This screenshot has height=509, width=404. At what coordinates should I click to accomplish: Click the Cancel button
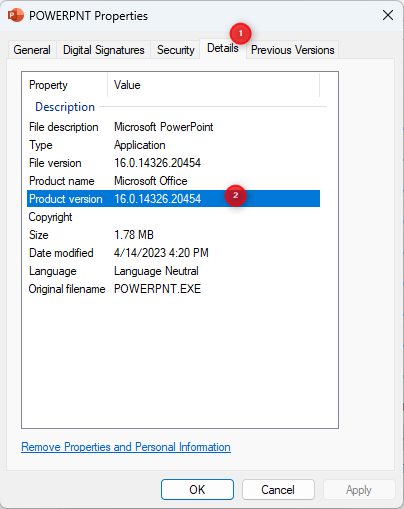278,490
